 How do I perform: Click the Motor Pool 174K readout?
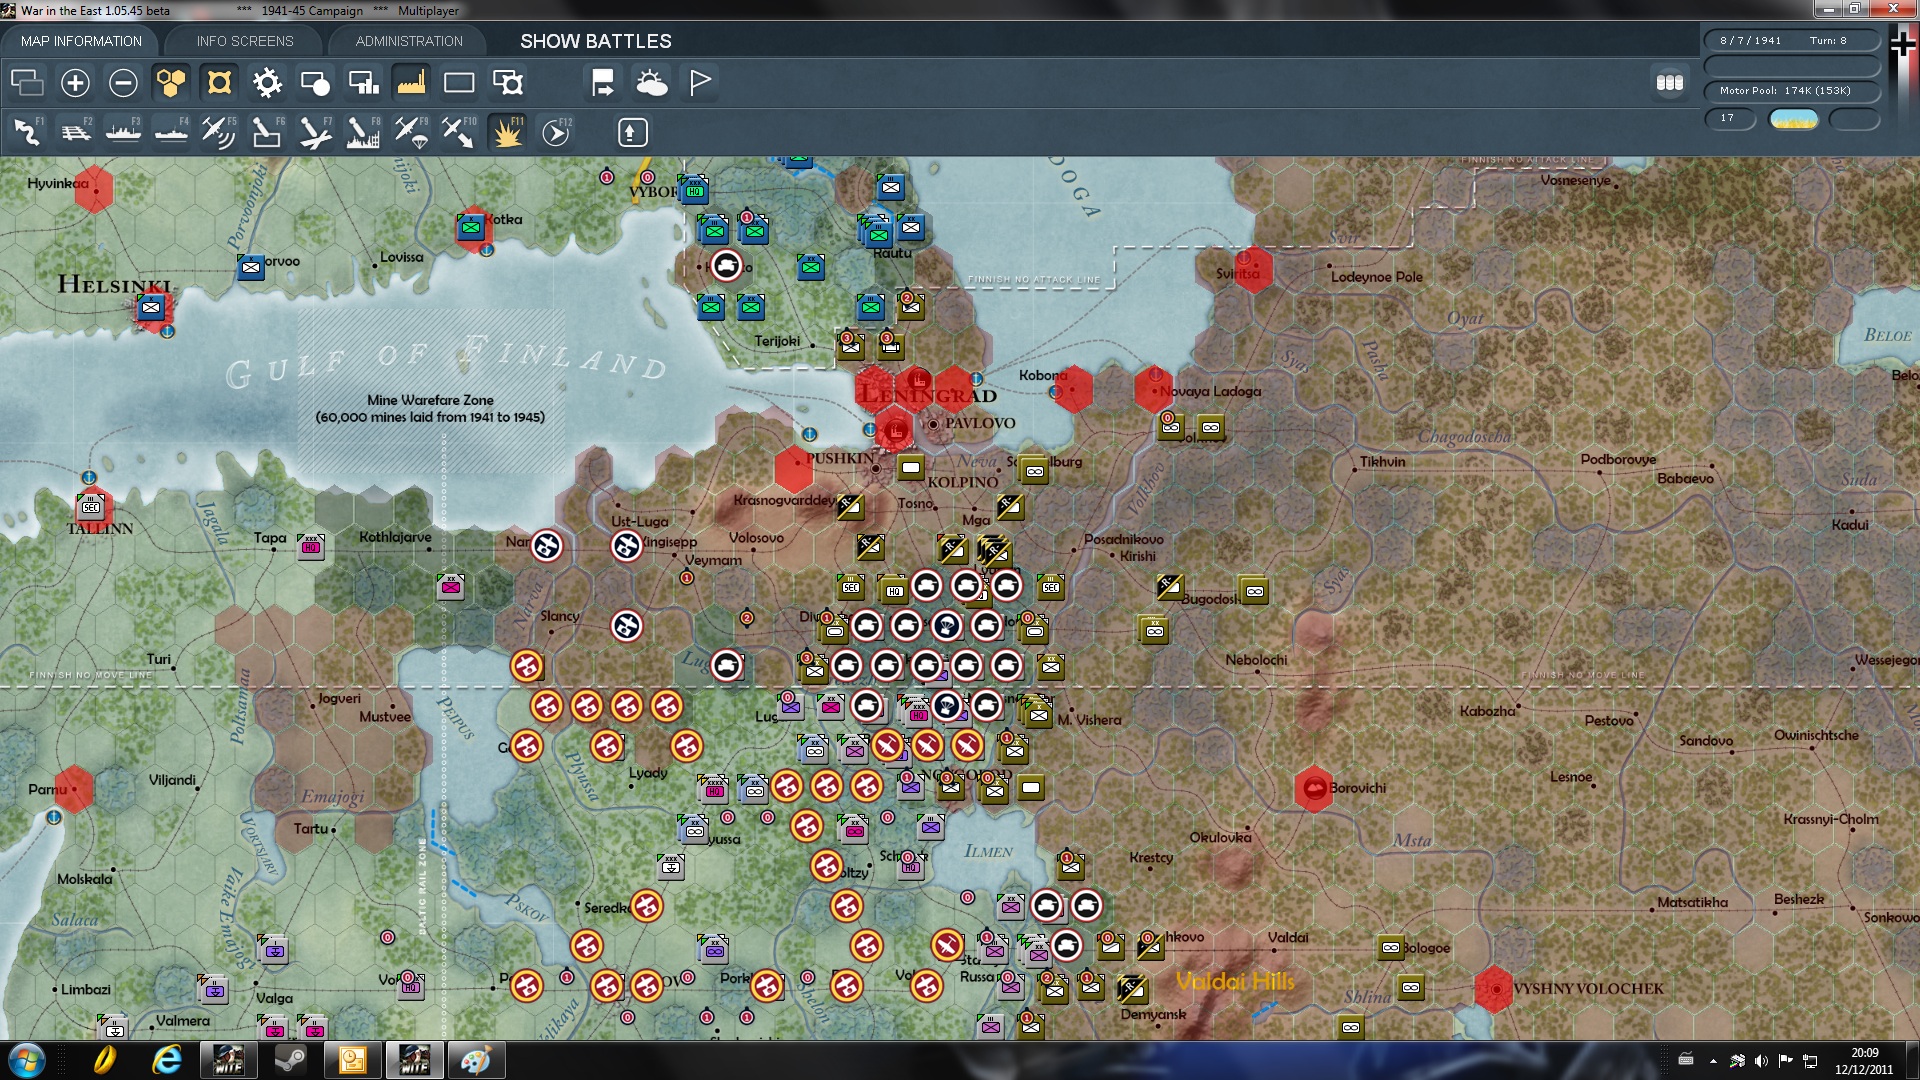click(x=1792, y=91)
